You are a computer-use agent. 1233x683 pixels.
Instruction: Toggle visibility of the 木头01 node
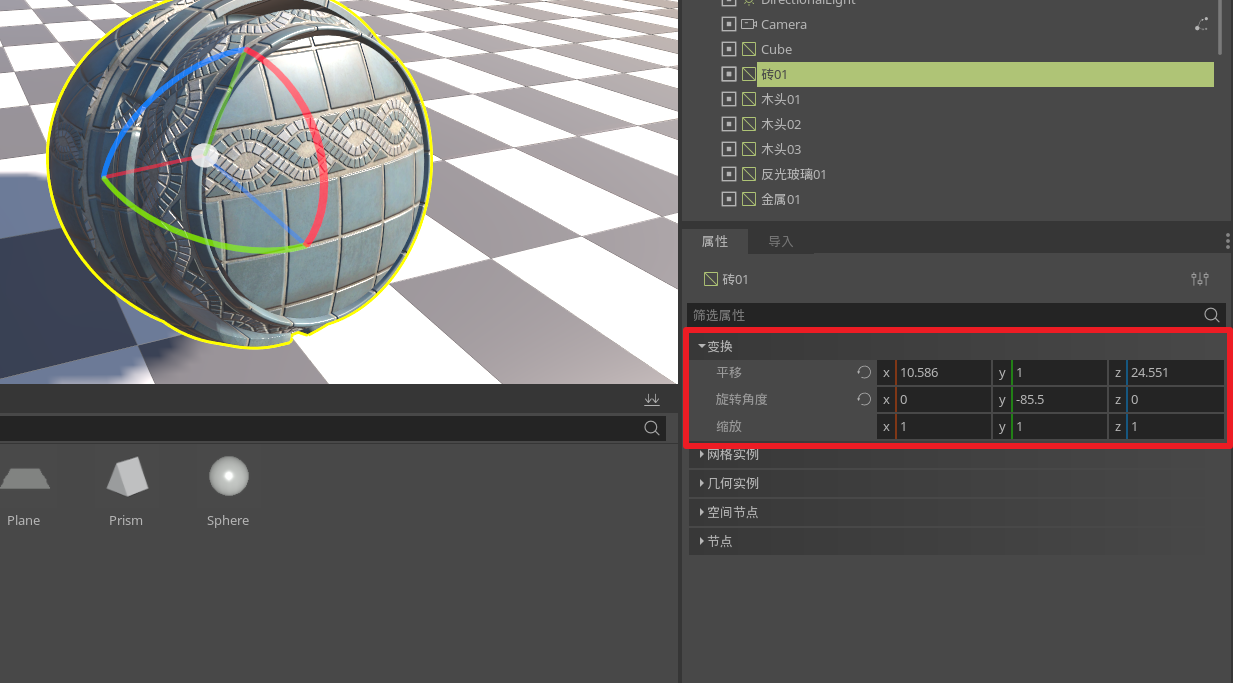(728, 99)
